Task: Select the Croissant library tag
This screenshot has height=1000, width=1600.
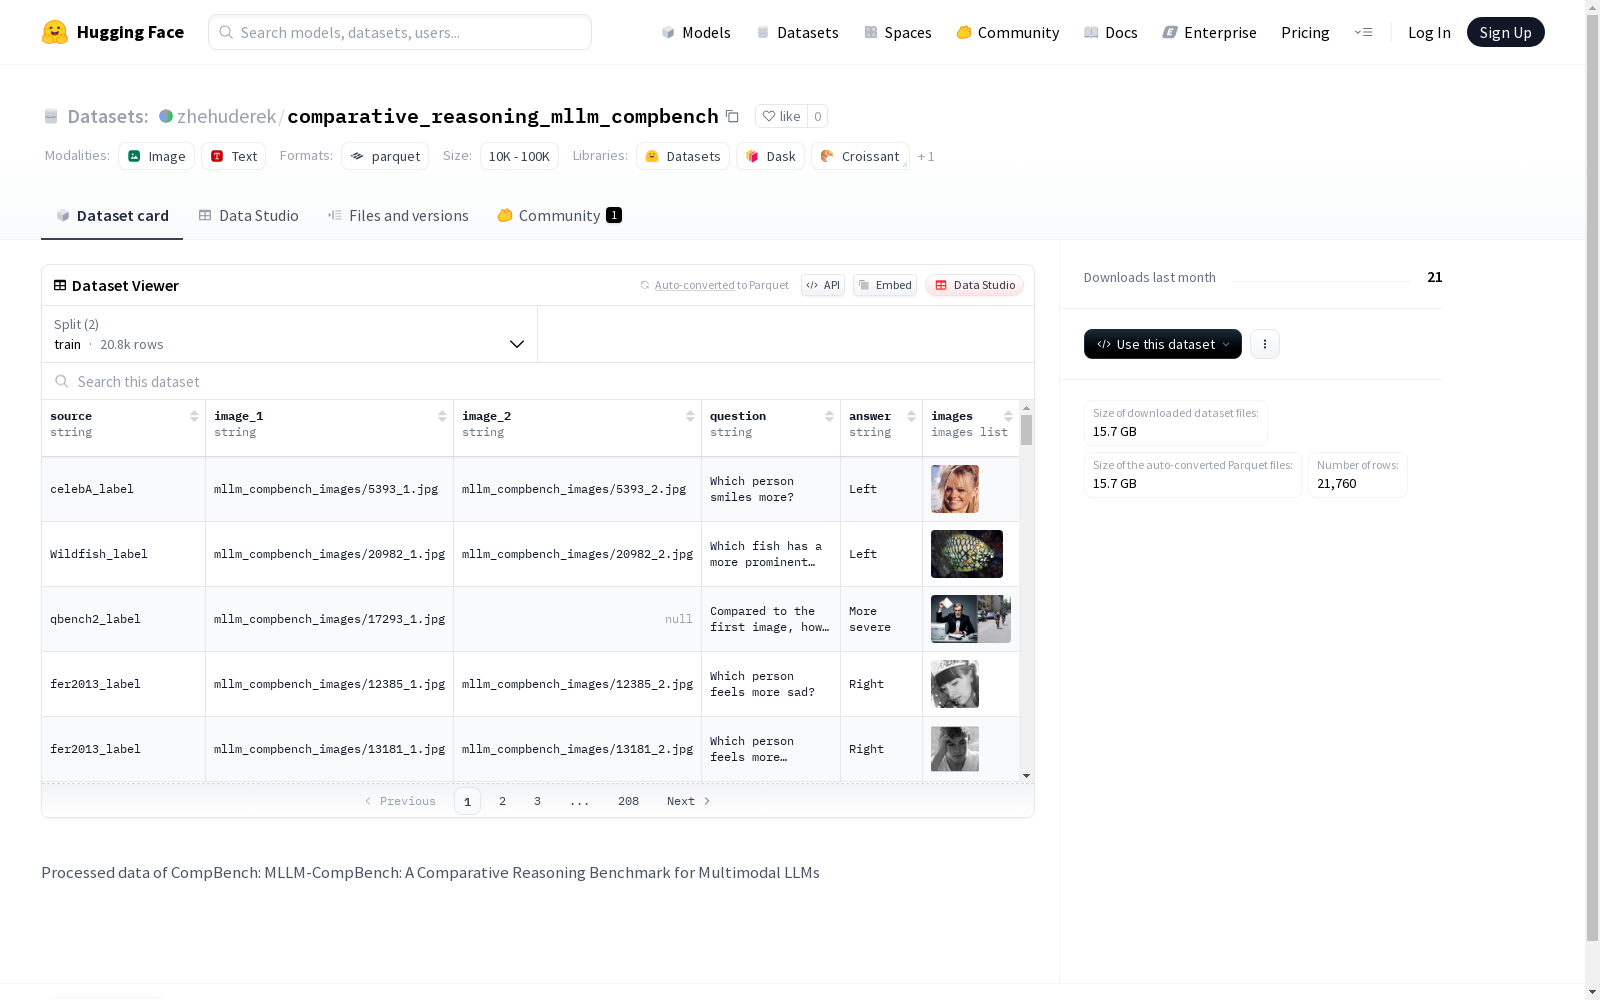Action: click(861, 156)
